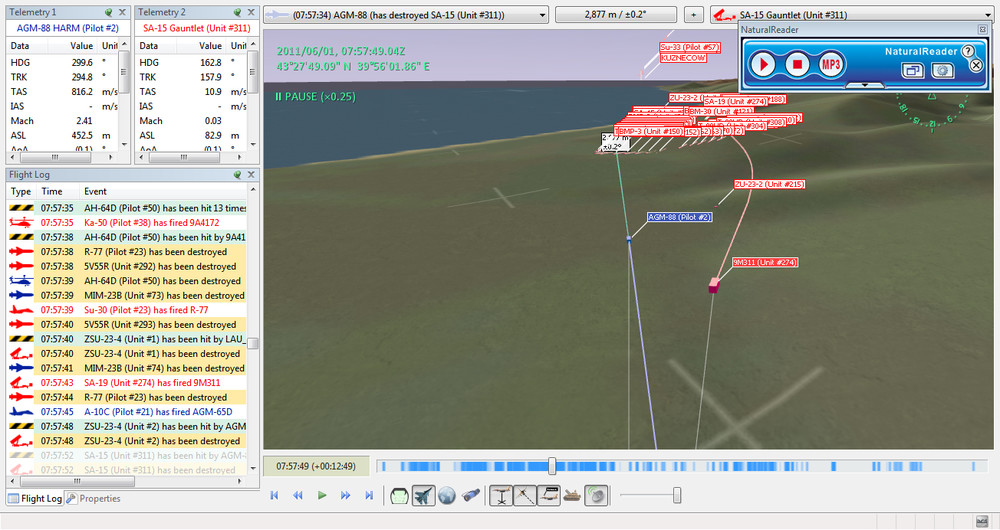Toggle altitude pole display for aircraft
Viewport: 1000px width, 530px height.
point(502,496)
